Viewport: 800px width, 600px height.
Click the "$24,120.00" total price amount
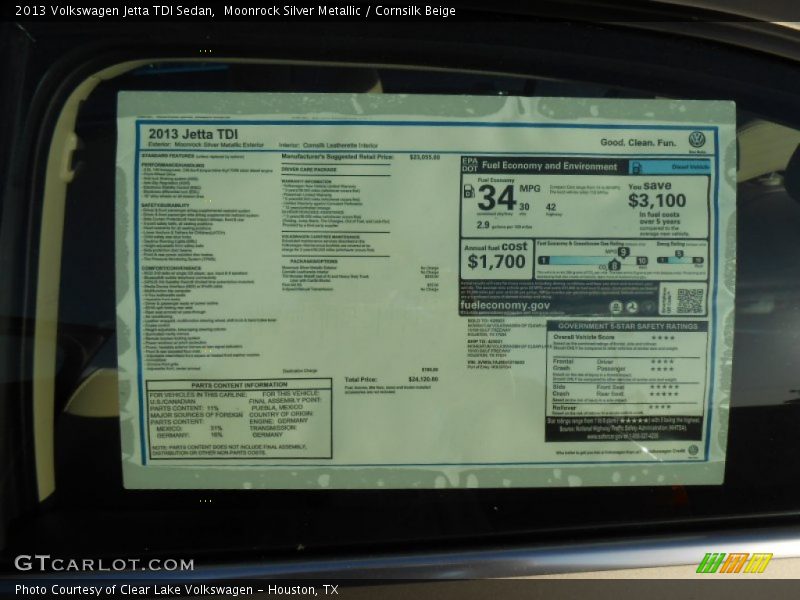tap(423, 380)
